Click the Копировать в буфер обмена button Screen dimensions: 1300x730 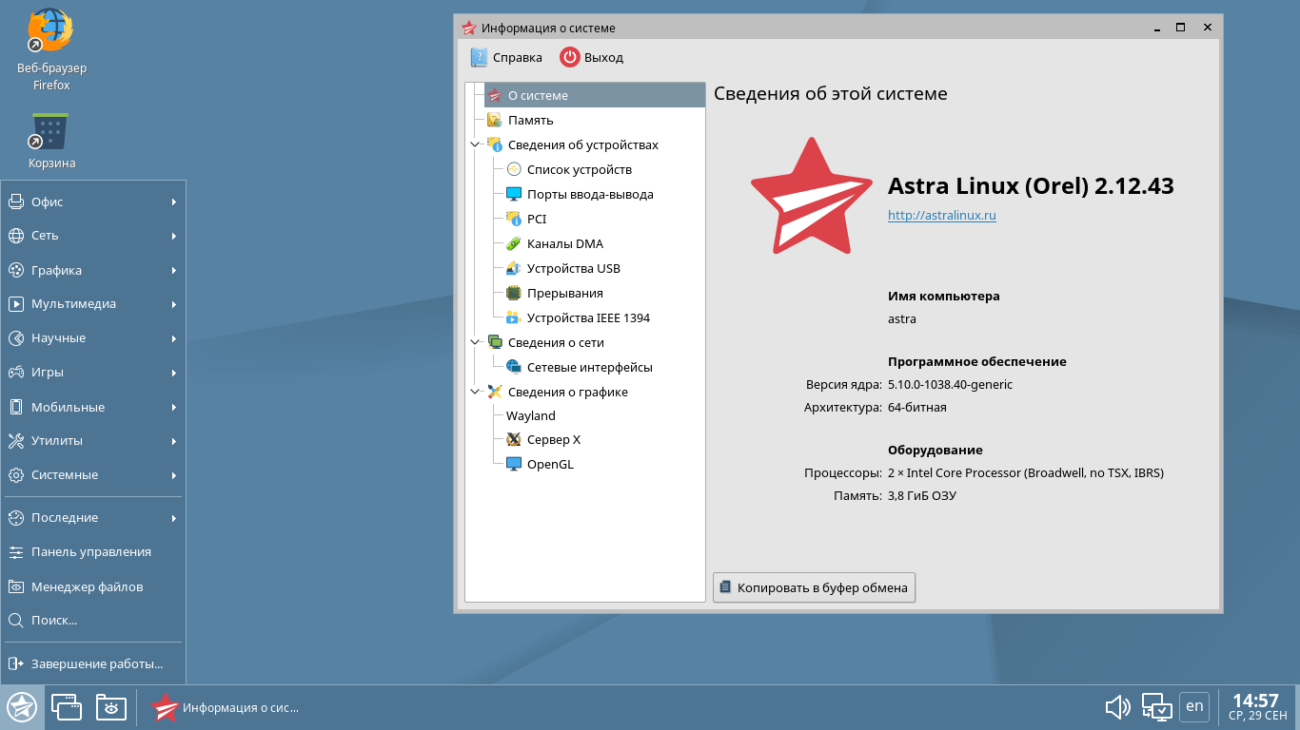pyautogui.click(x=813, y=587)
